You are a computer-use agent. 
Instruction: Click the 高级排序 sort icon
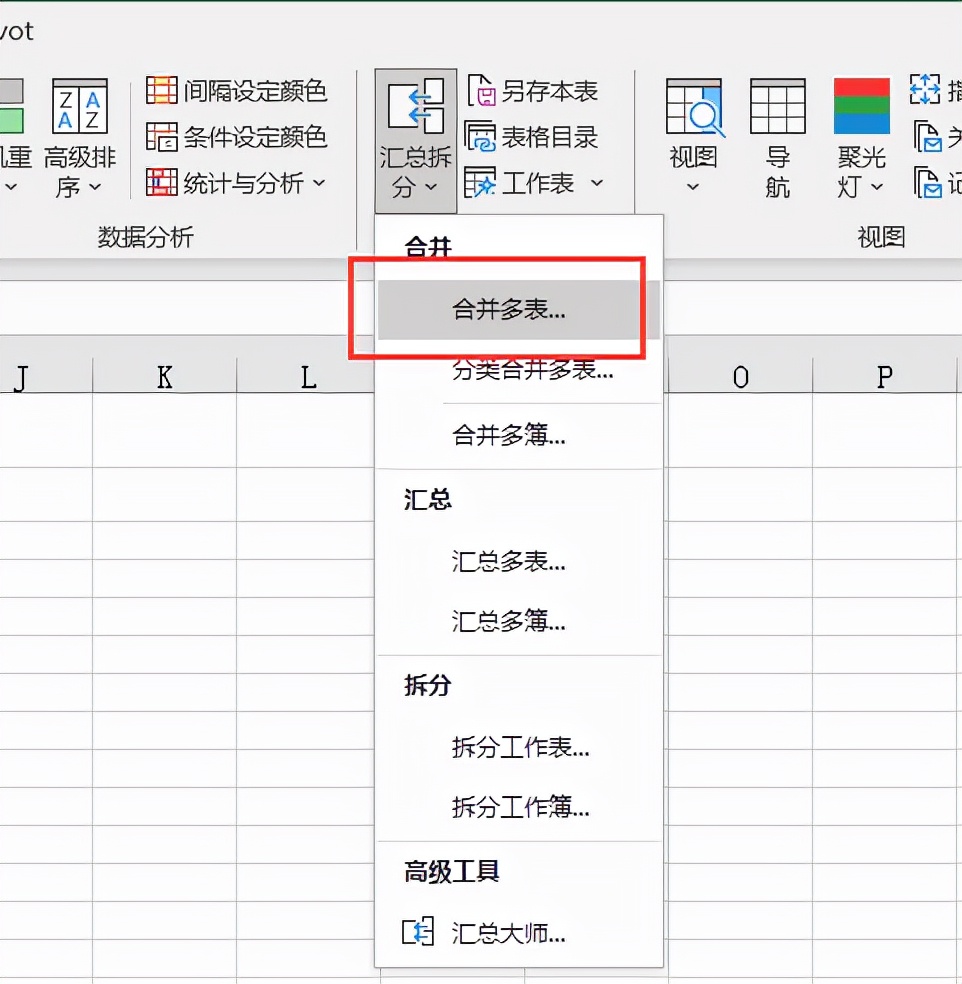(x=80, y=105)
